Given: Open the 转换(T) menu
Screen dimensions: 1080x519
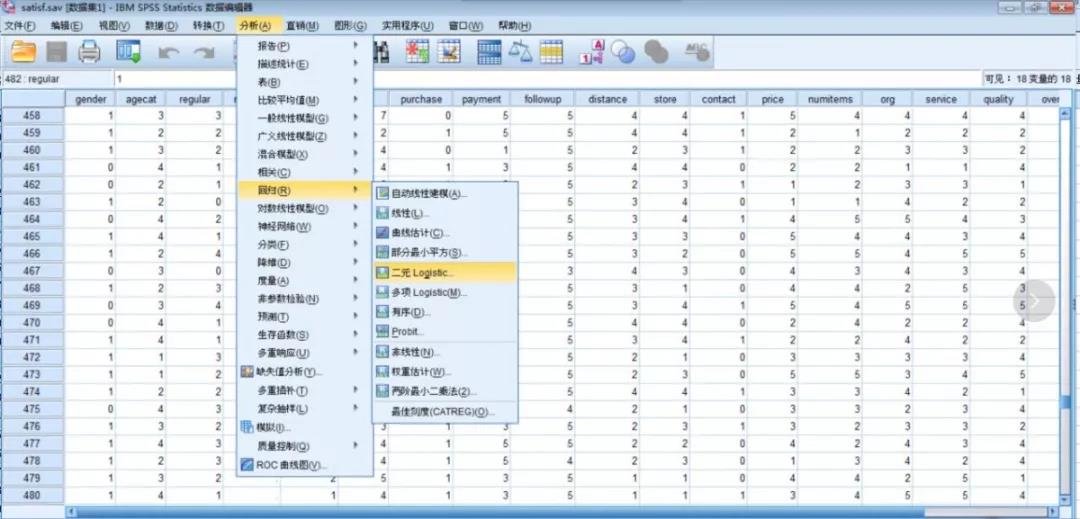Looking at the screenshot, I should point(209,26).
